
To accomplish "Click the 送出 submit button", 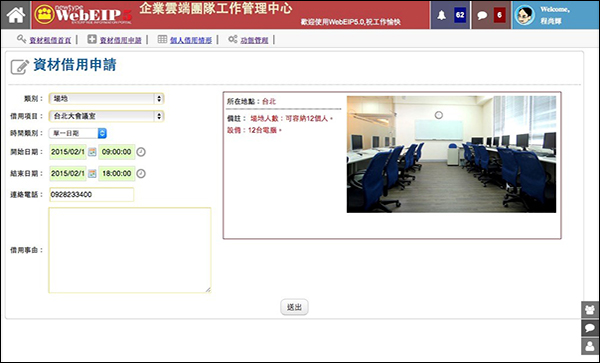I will click(x=294, y=307).
